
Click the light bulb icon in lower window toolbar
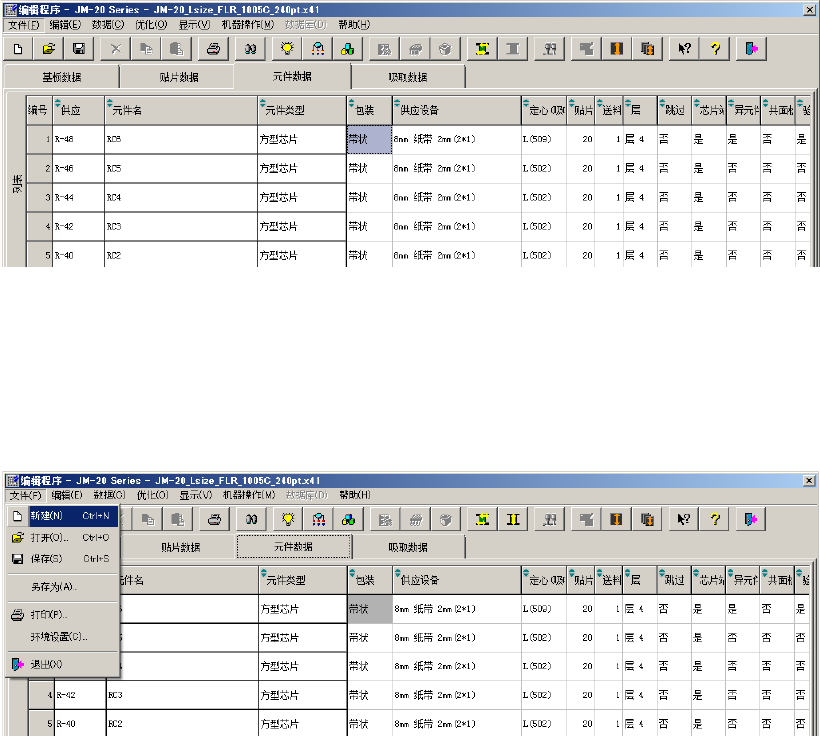pyautogui.click(x=288, y=519)
